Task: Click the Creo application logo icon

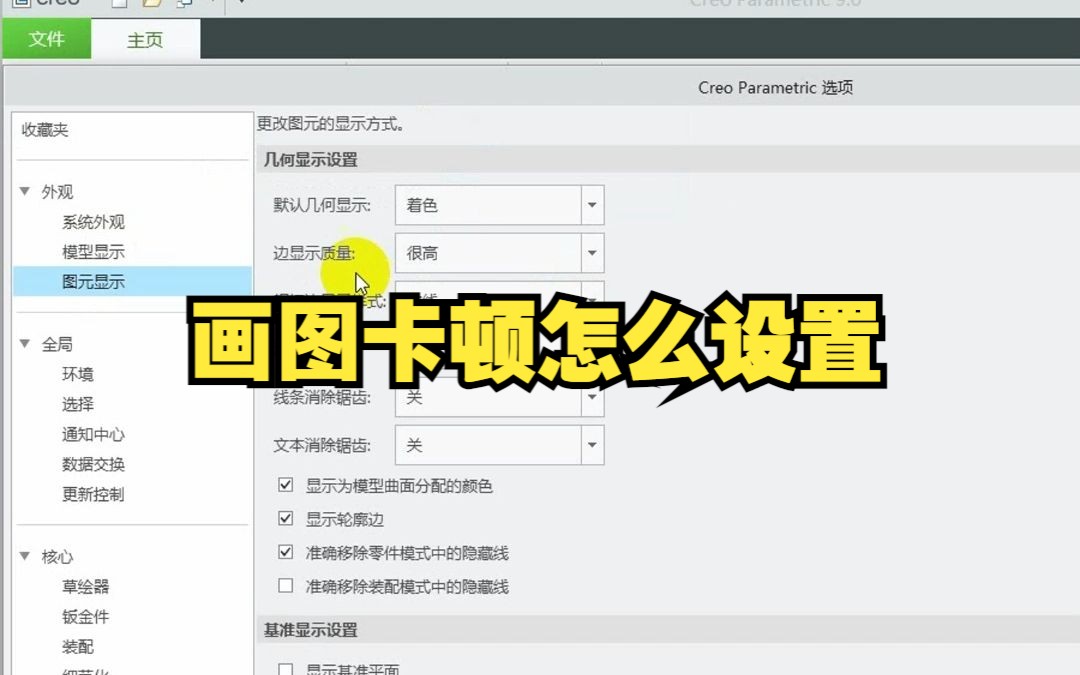Action: (22, 4)
